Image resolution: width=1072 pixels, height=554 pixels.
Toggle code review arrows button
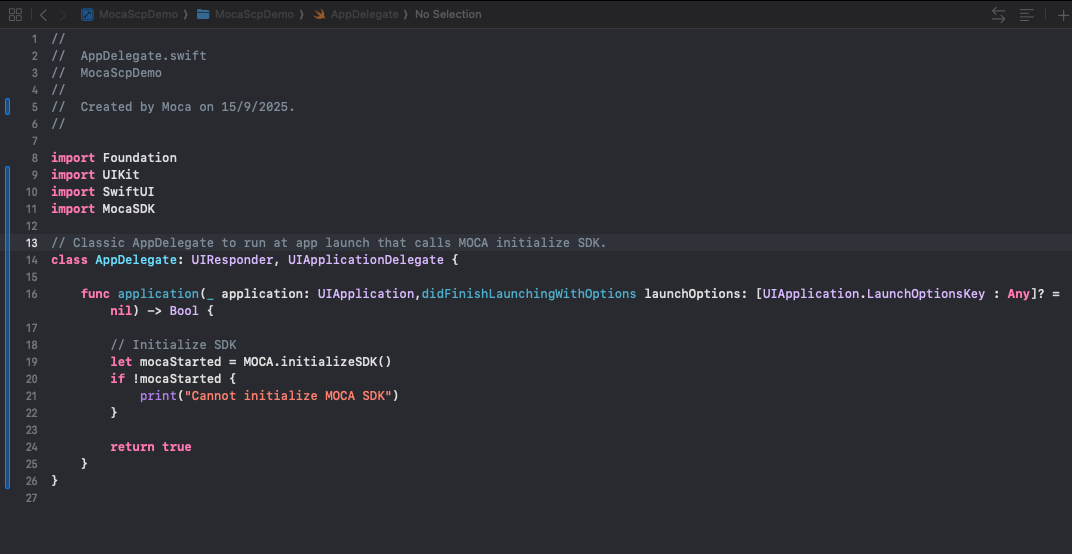tap(999, 14)
